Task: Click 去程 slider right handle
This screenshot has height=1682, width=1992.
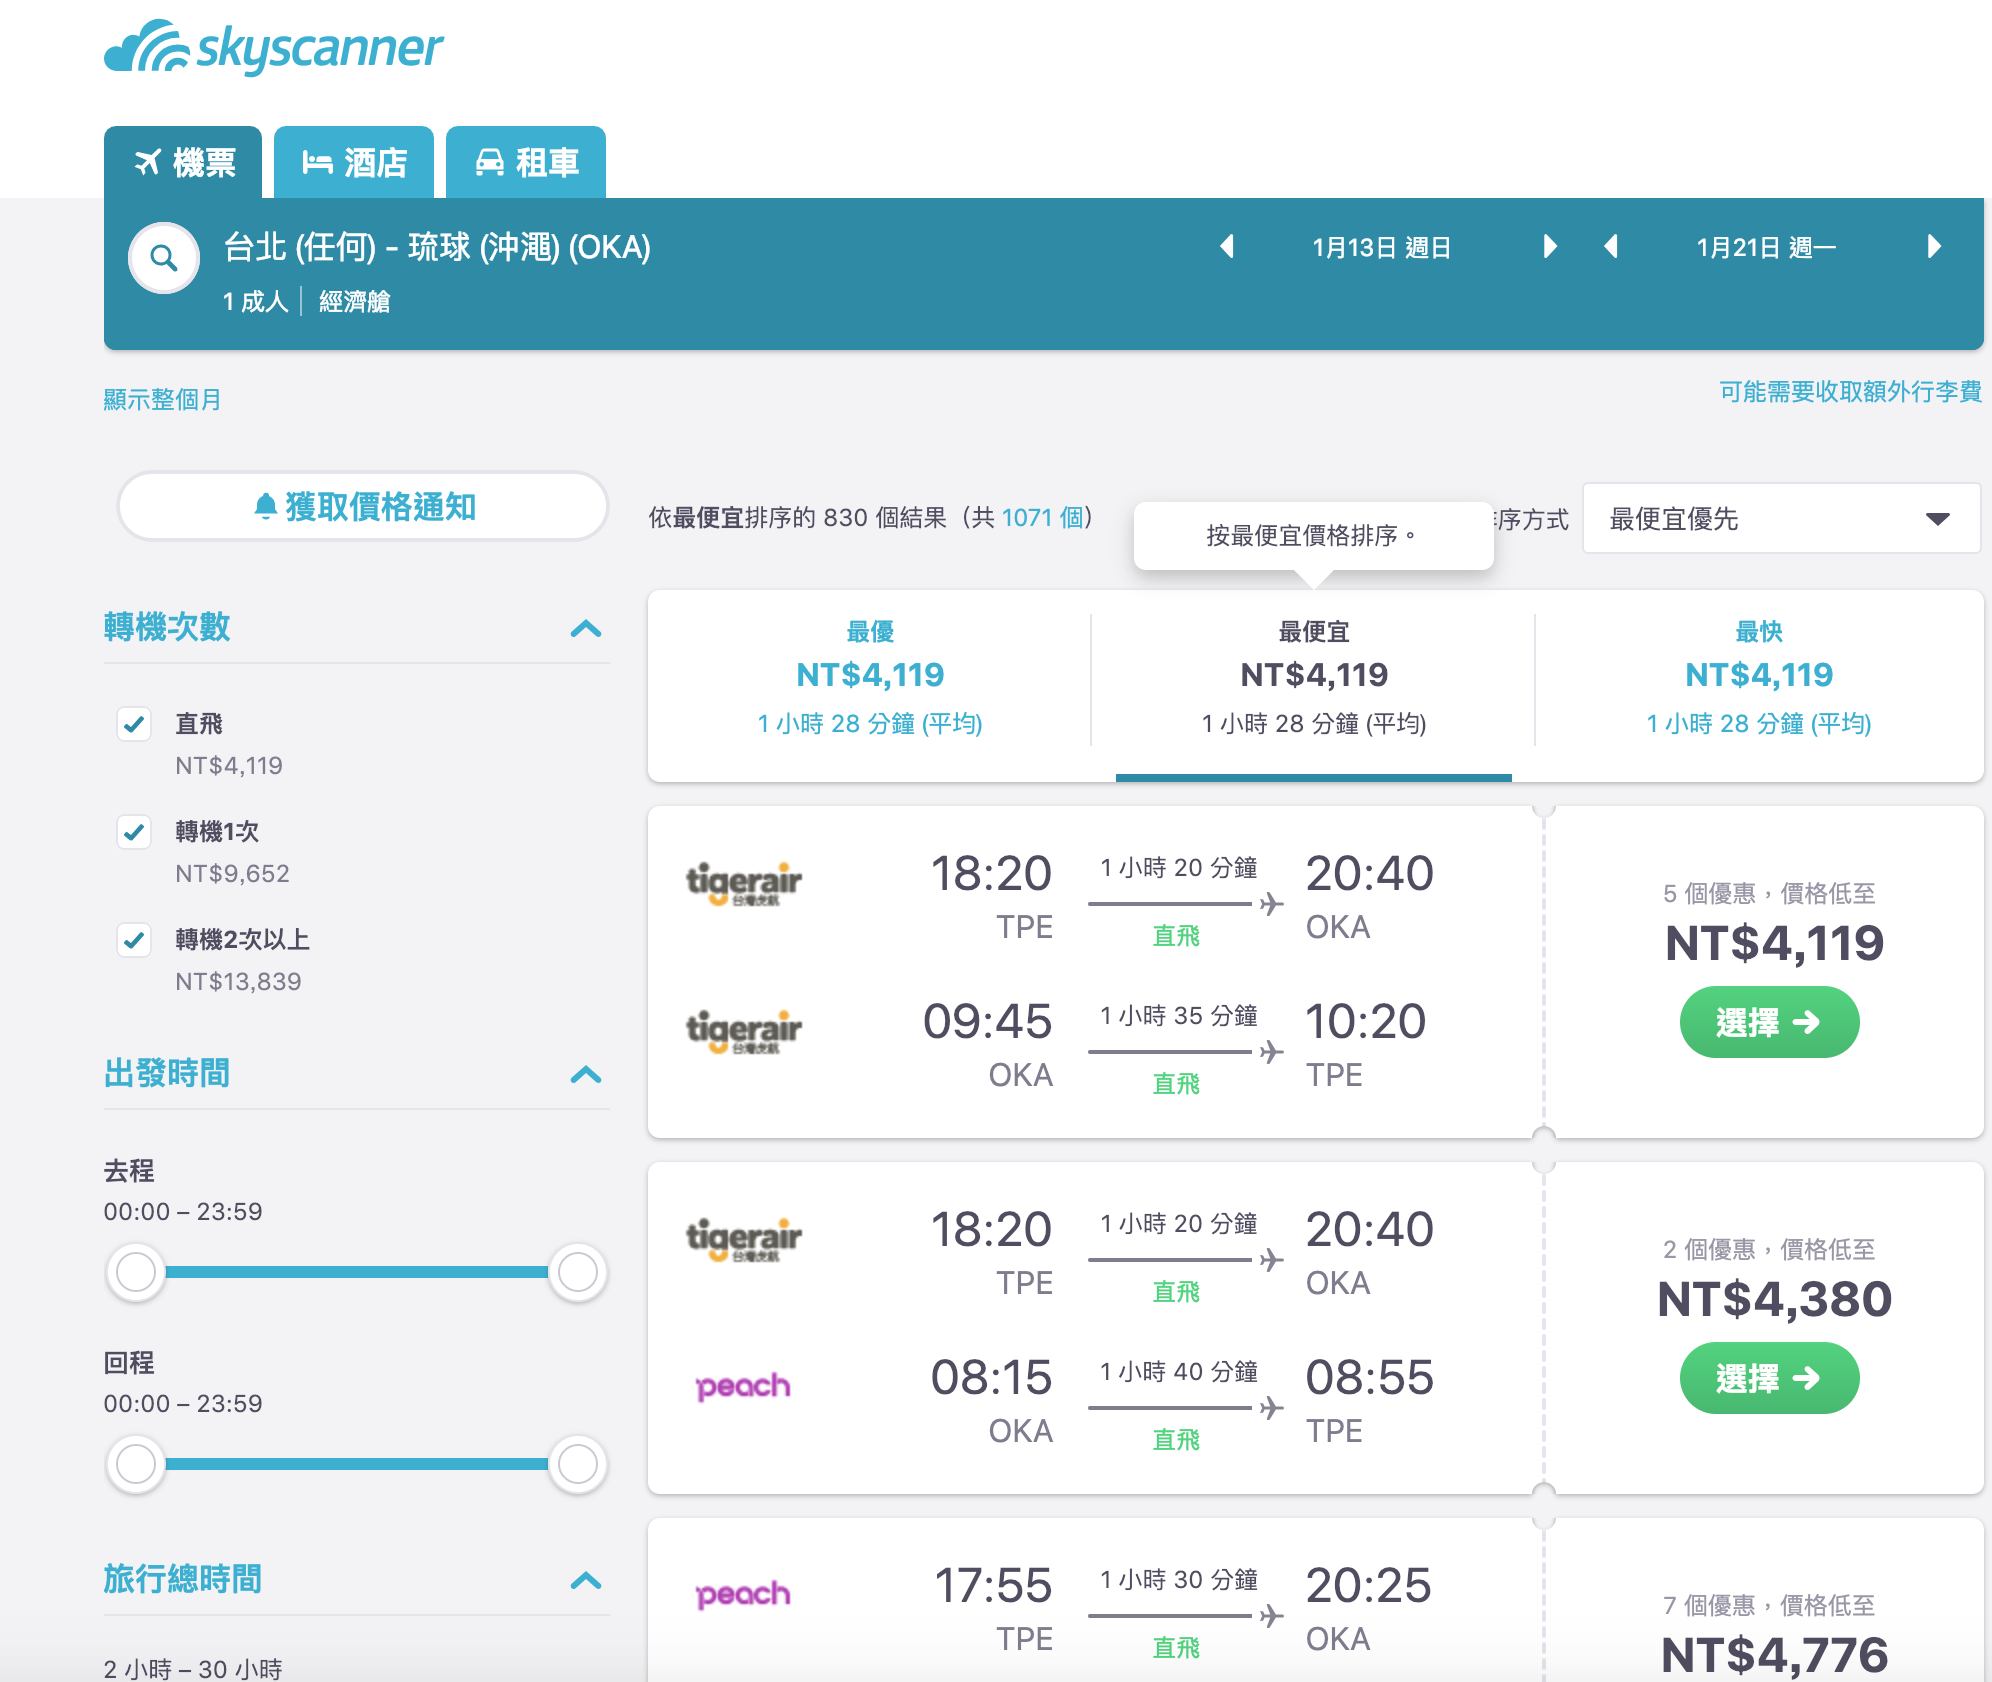Action: pyautogui.click(x=578, y=1272)
